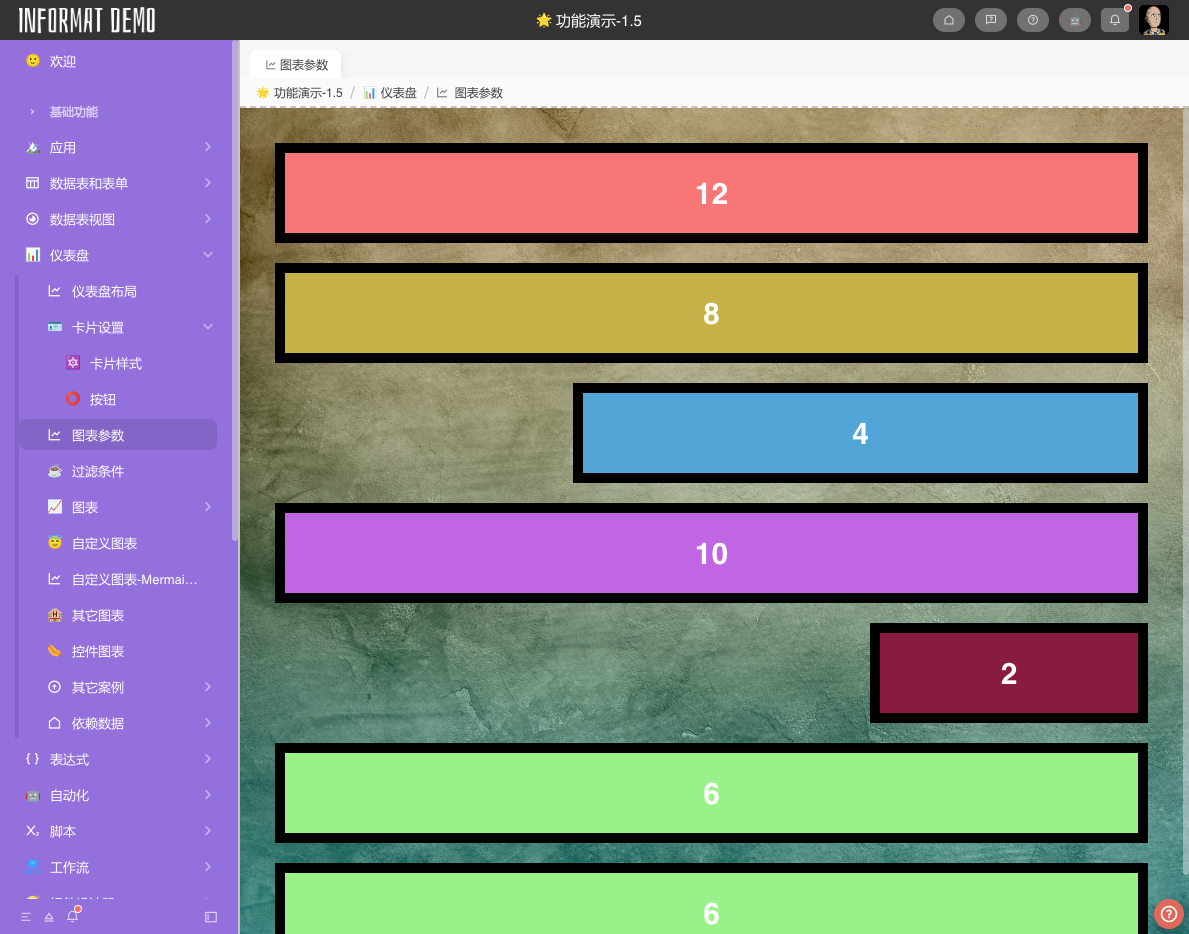This screenshot has width=1189, height=934.
Task: Go to 欢迎 page in sidebar
Action: 63,61
